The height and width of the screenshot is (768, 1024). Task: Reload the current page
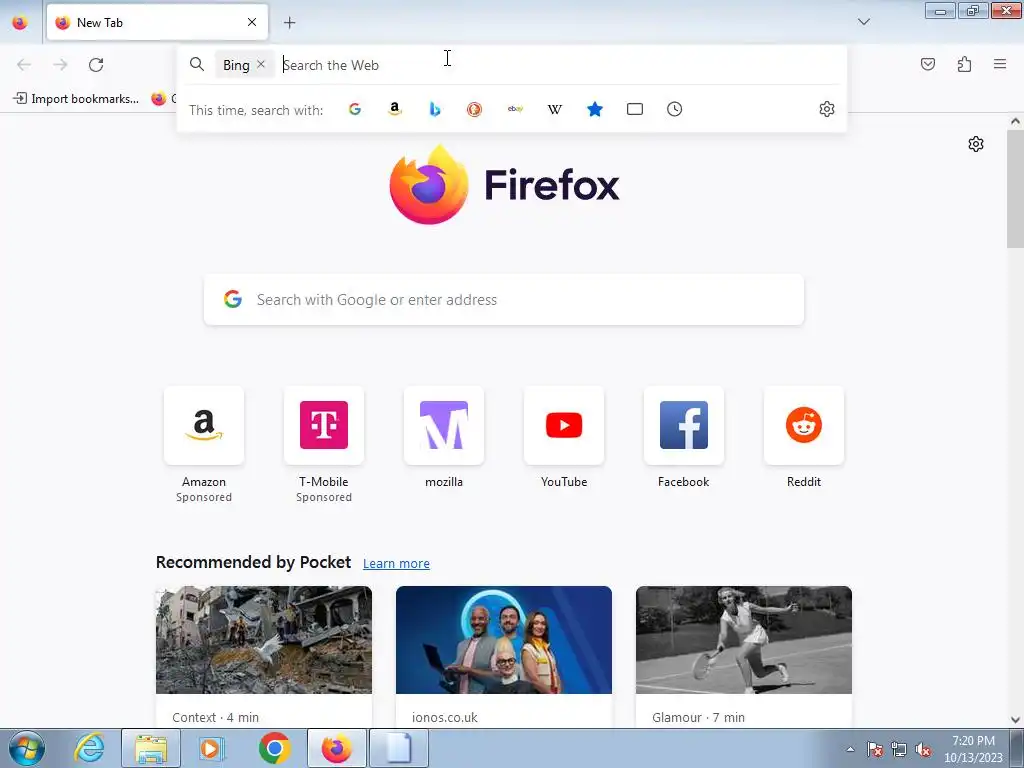(x=96, y=65)
